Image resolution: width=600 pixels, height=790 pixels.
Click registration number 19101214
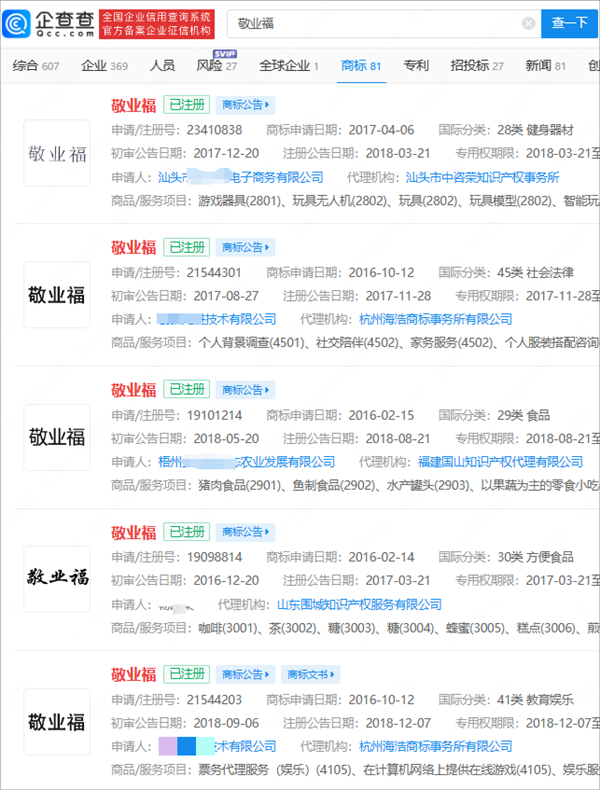(214, 416)
